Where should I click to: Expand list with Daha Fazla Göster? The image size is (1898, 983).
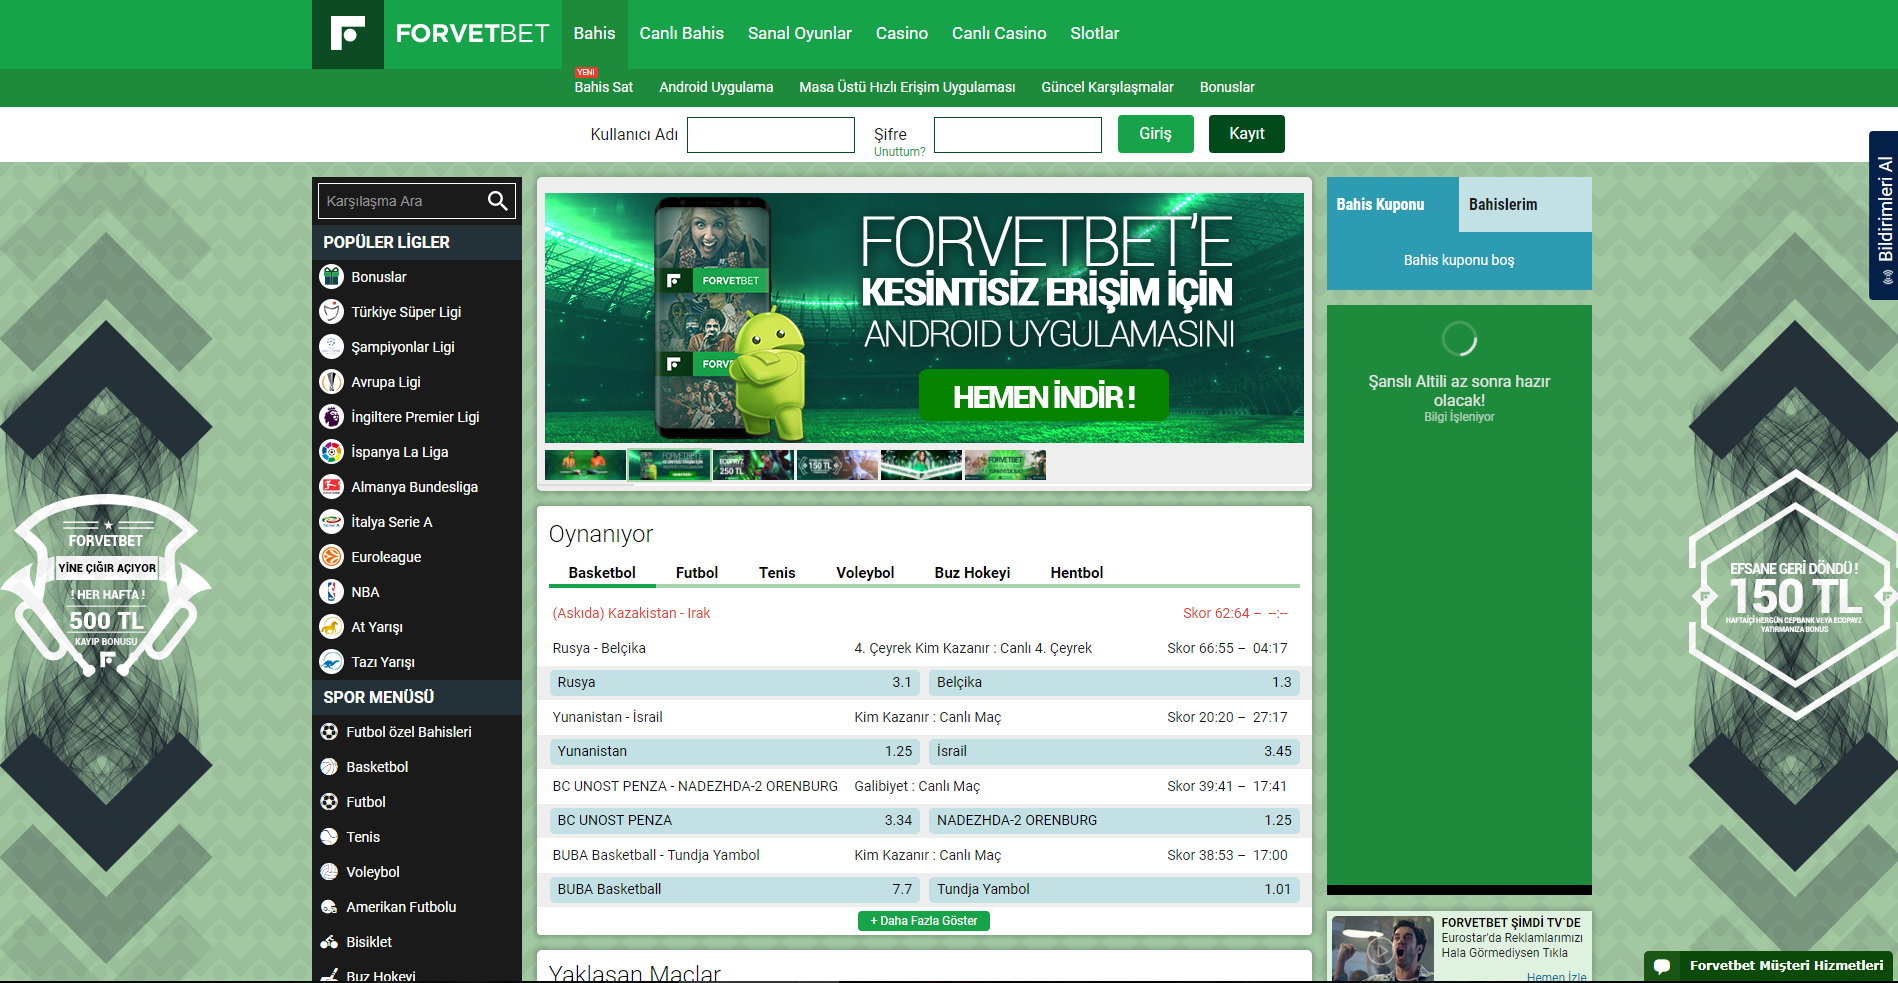923,921
